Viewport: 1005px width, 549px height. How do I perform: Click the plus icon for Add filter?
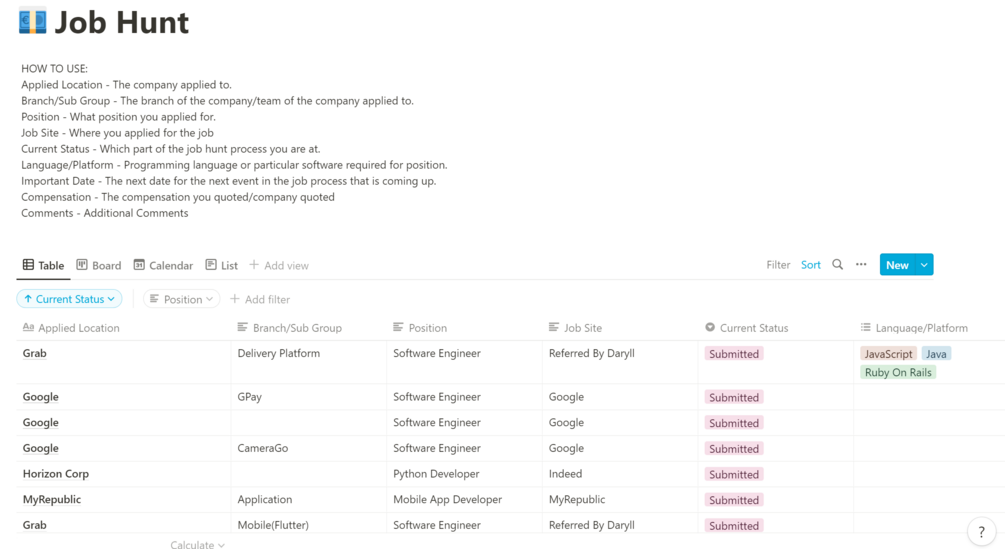(x=235, y=299)
